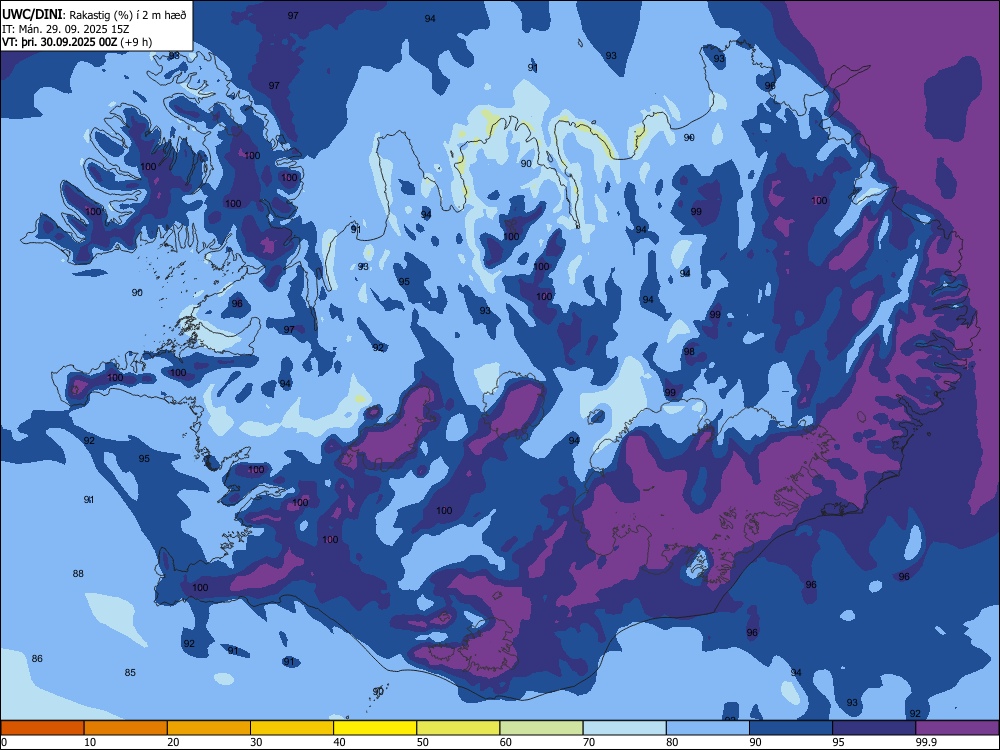Click the 85 value in the southwest sea
Image resolution: width=1000 pixels, height=750 pixels.
130,672
